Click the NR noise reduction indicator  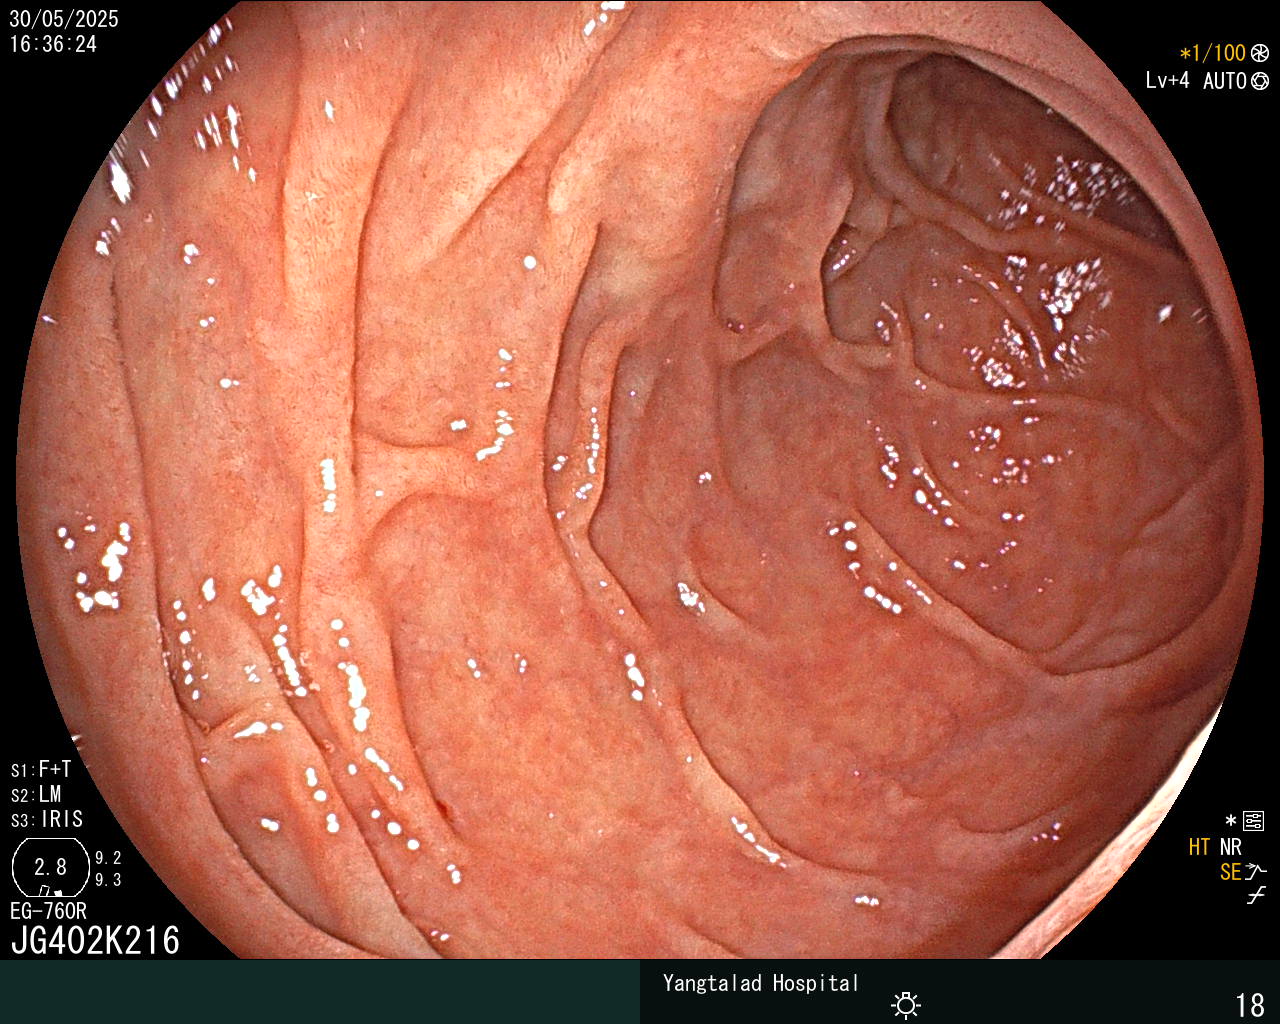(1230, 847)
